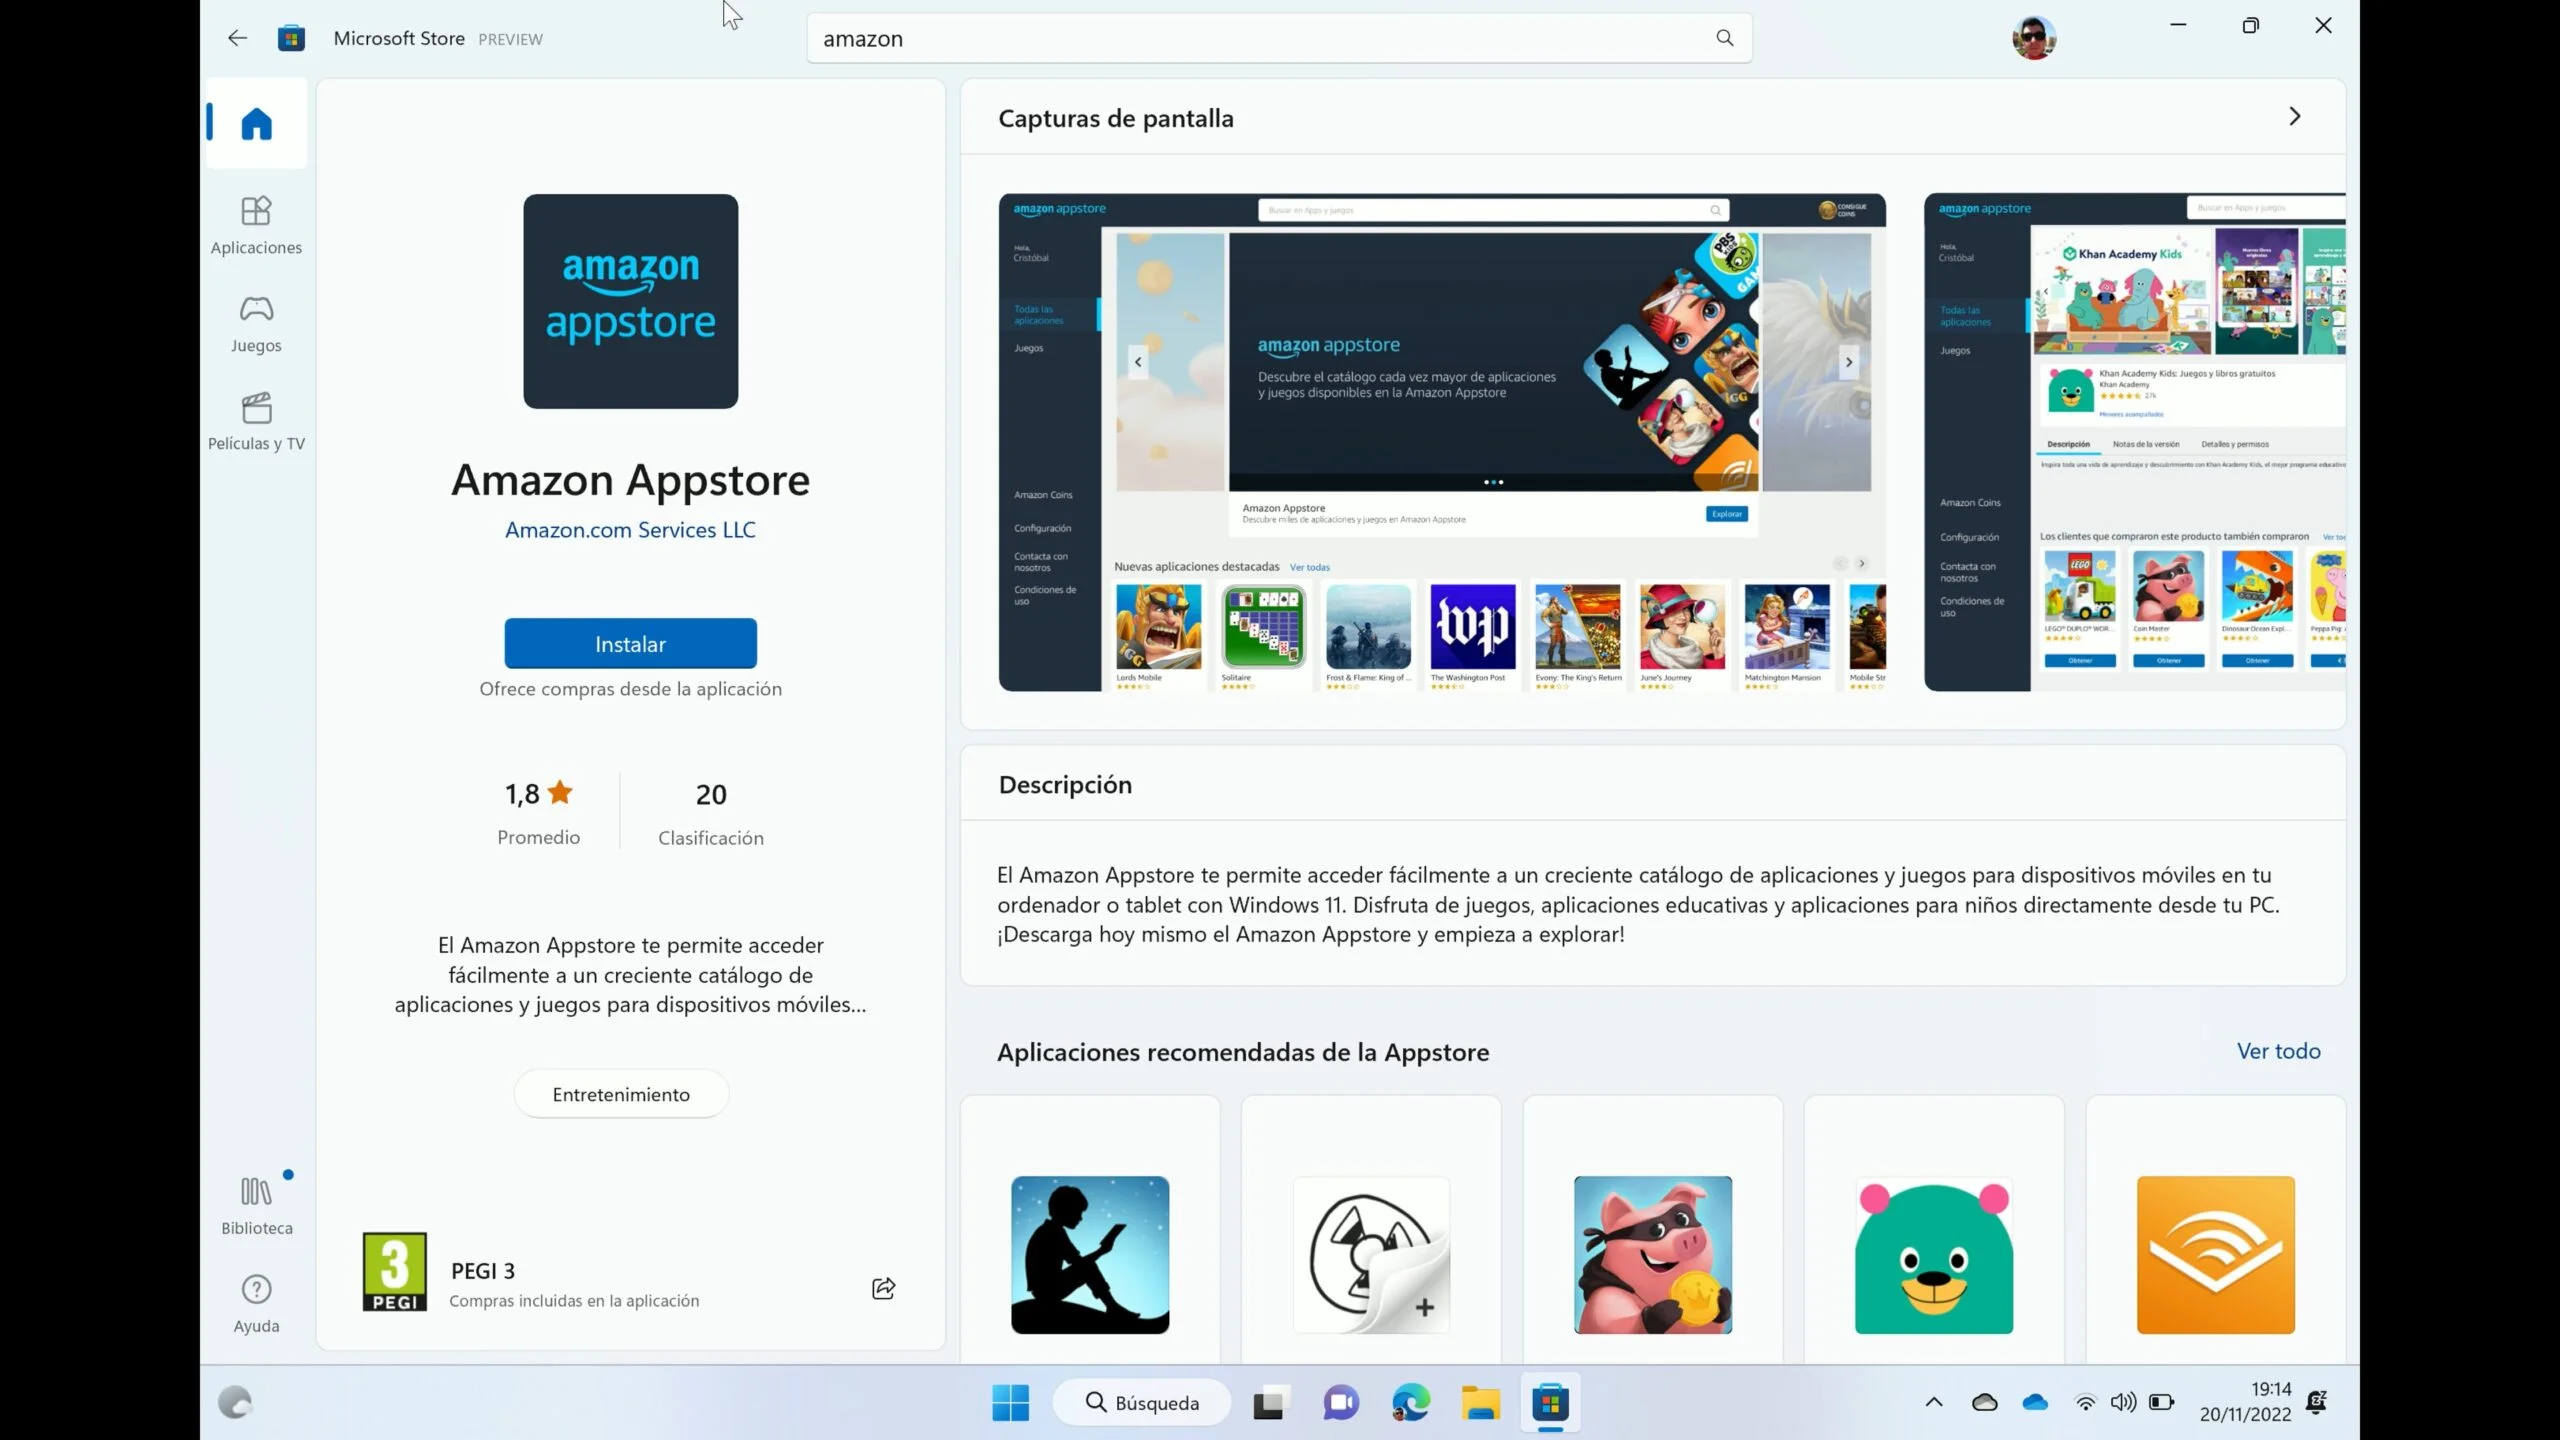Open File Explorer from the taskbar

point(1480,1403)
